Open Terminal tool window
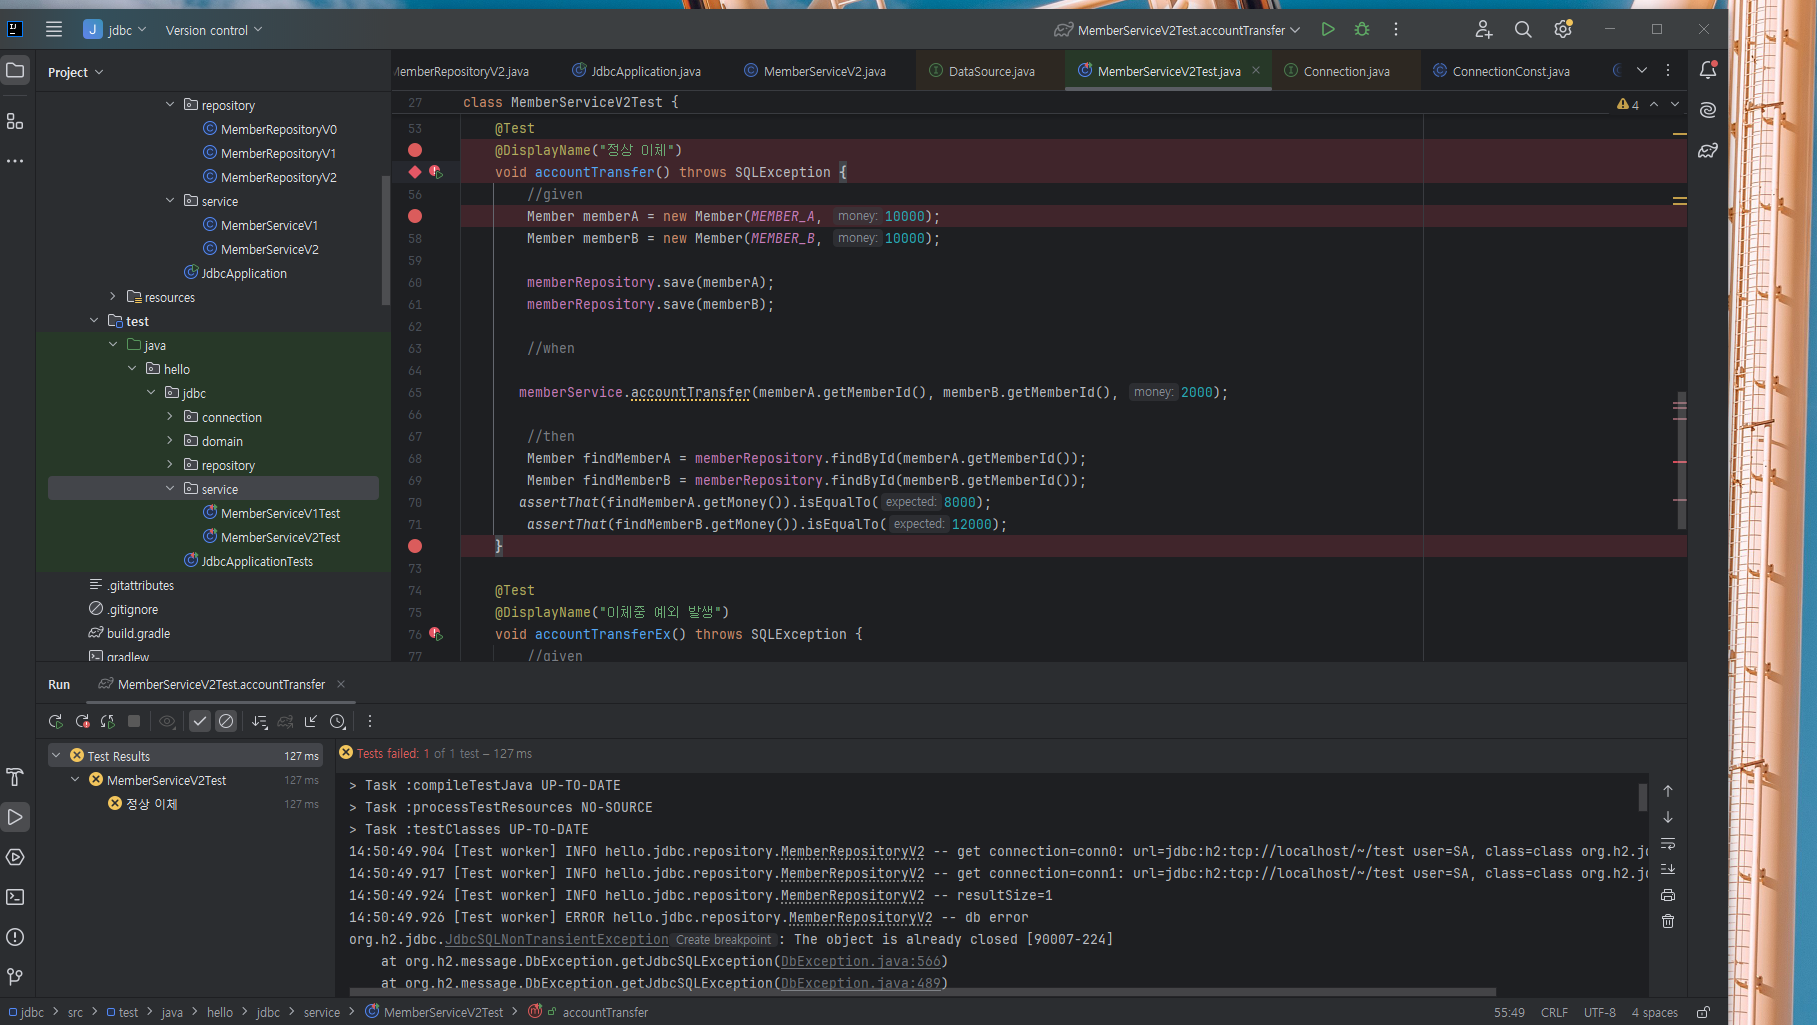The image size is (1817, 1025). tap(15, 897)
